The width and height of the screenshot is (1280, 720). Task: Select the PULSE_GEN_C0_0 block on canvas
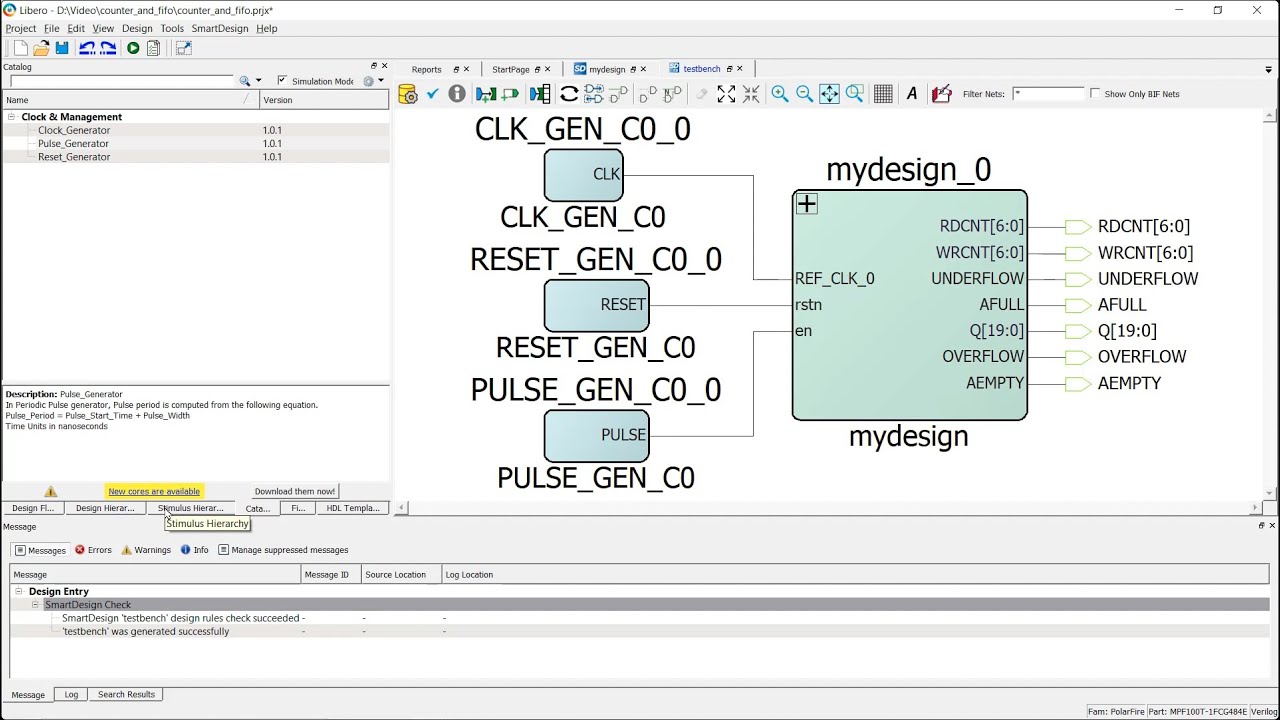(x=596, y=435)
